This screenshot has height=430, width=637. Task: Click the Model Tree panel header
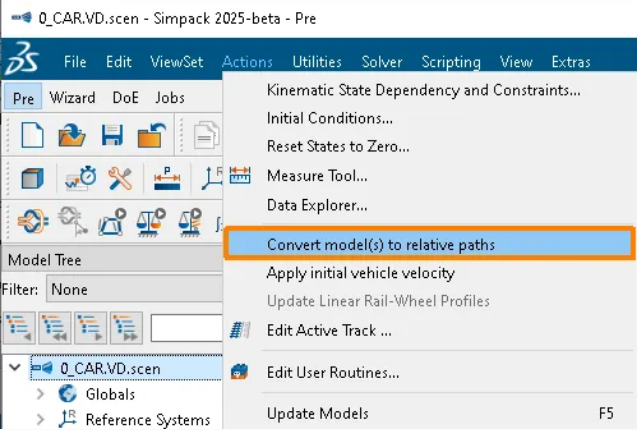tap(112, 259)
